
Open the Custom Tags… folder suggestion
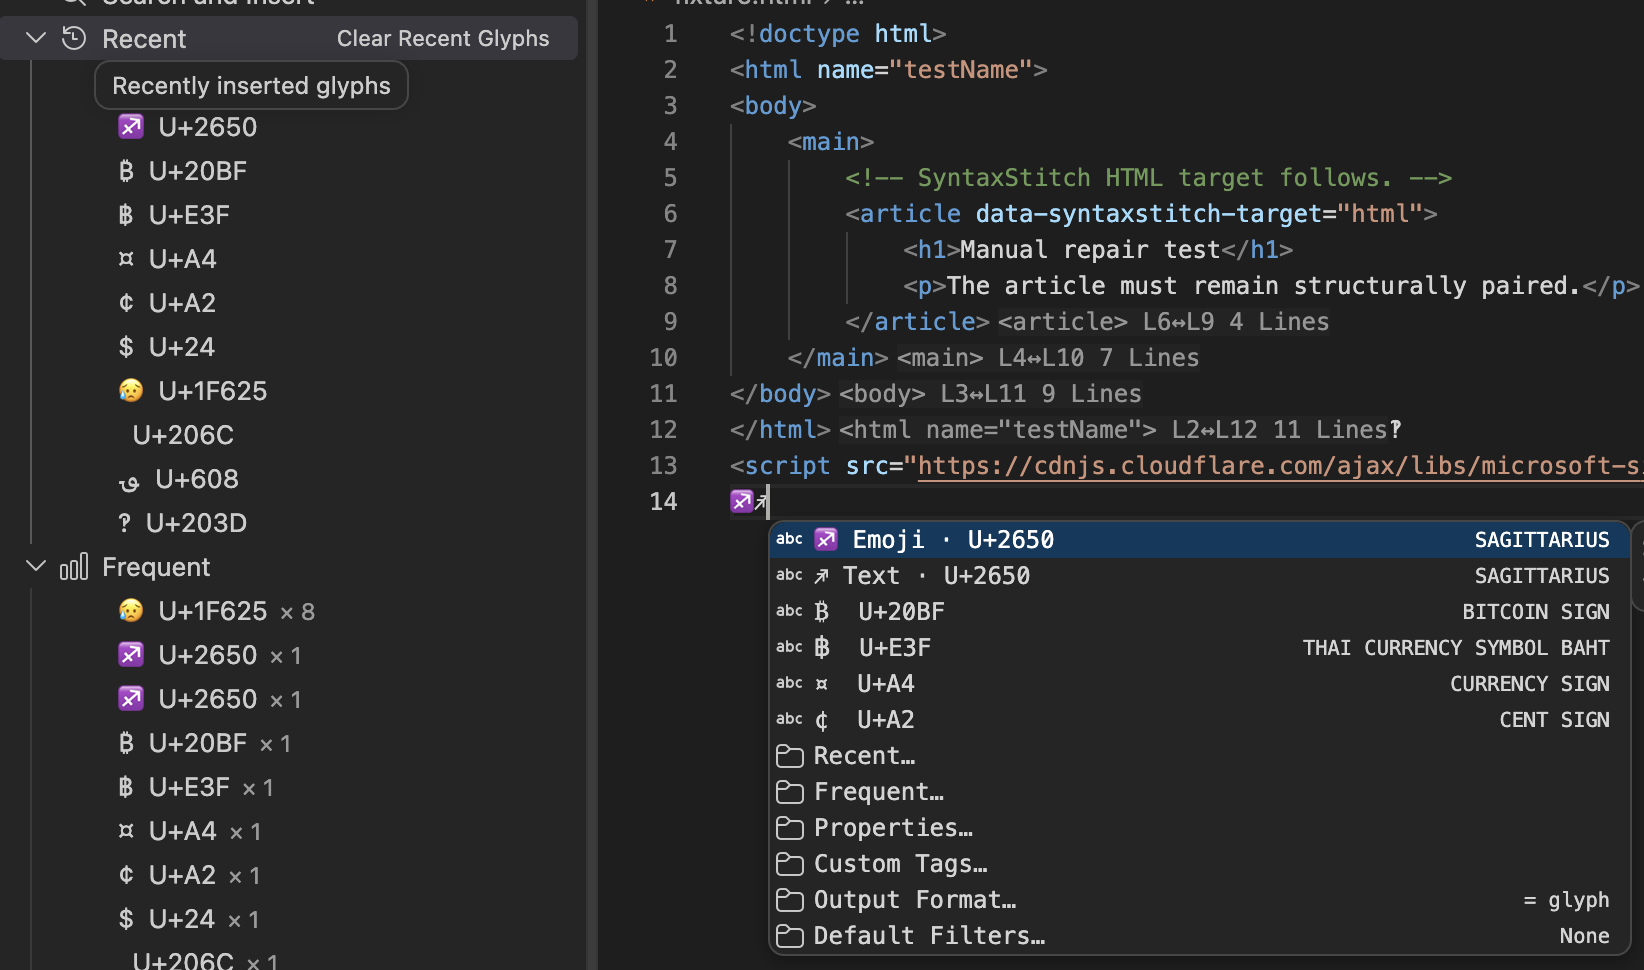pyautogui.click(x=1199, y=864)
